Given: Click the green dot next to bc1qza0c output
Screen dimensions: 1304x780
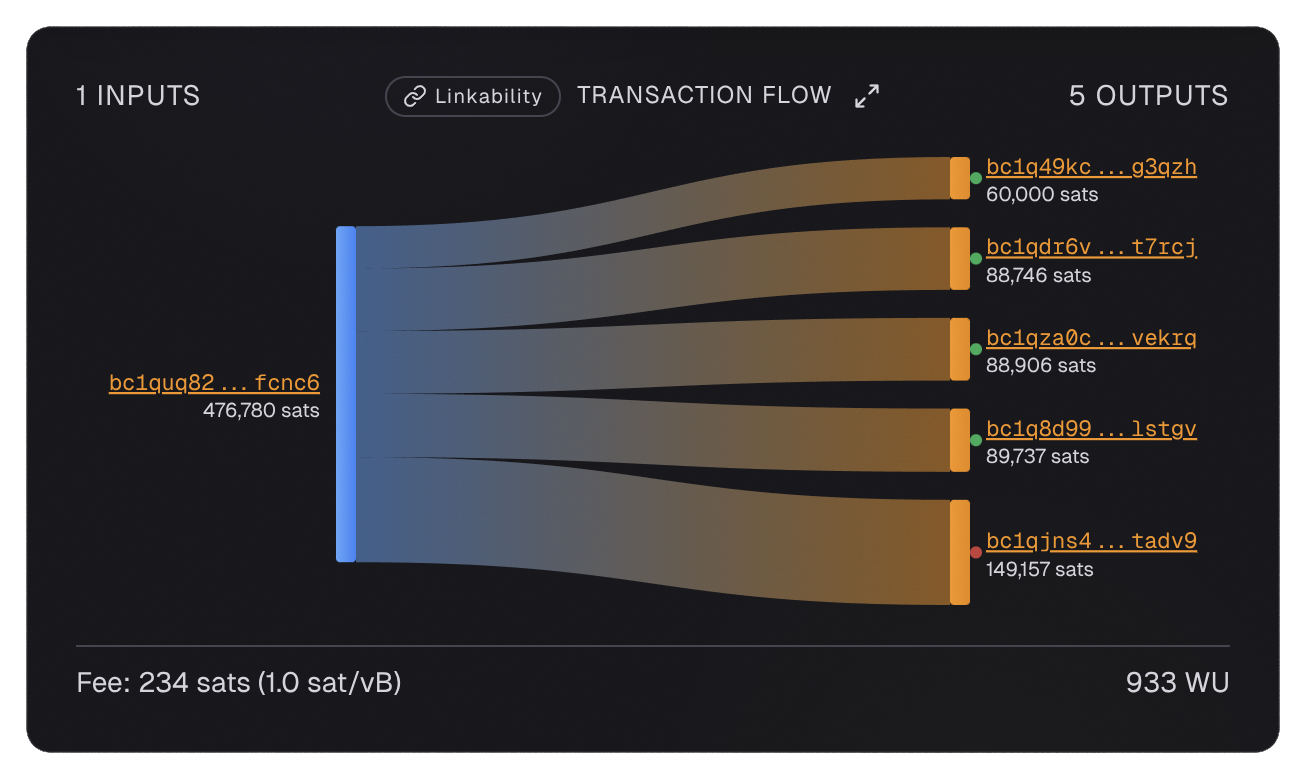Looking at the screenshot, I should pyautogui.click(x=974, y=349).
